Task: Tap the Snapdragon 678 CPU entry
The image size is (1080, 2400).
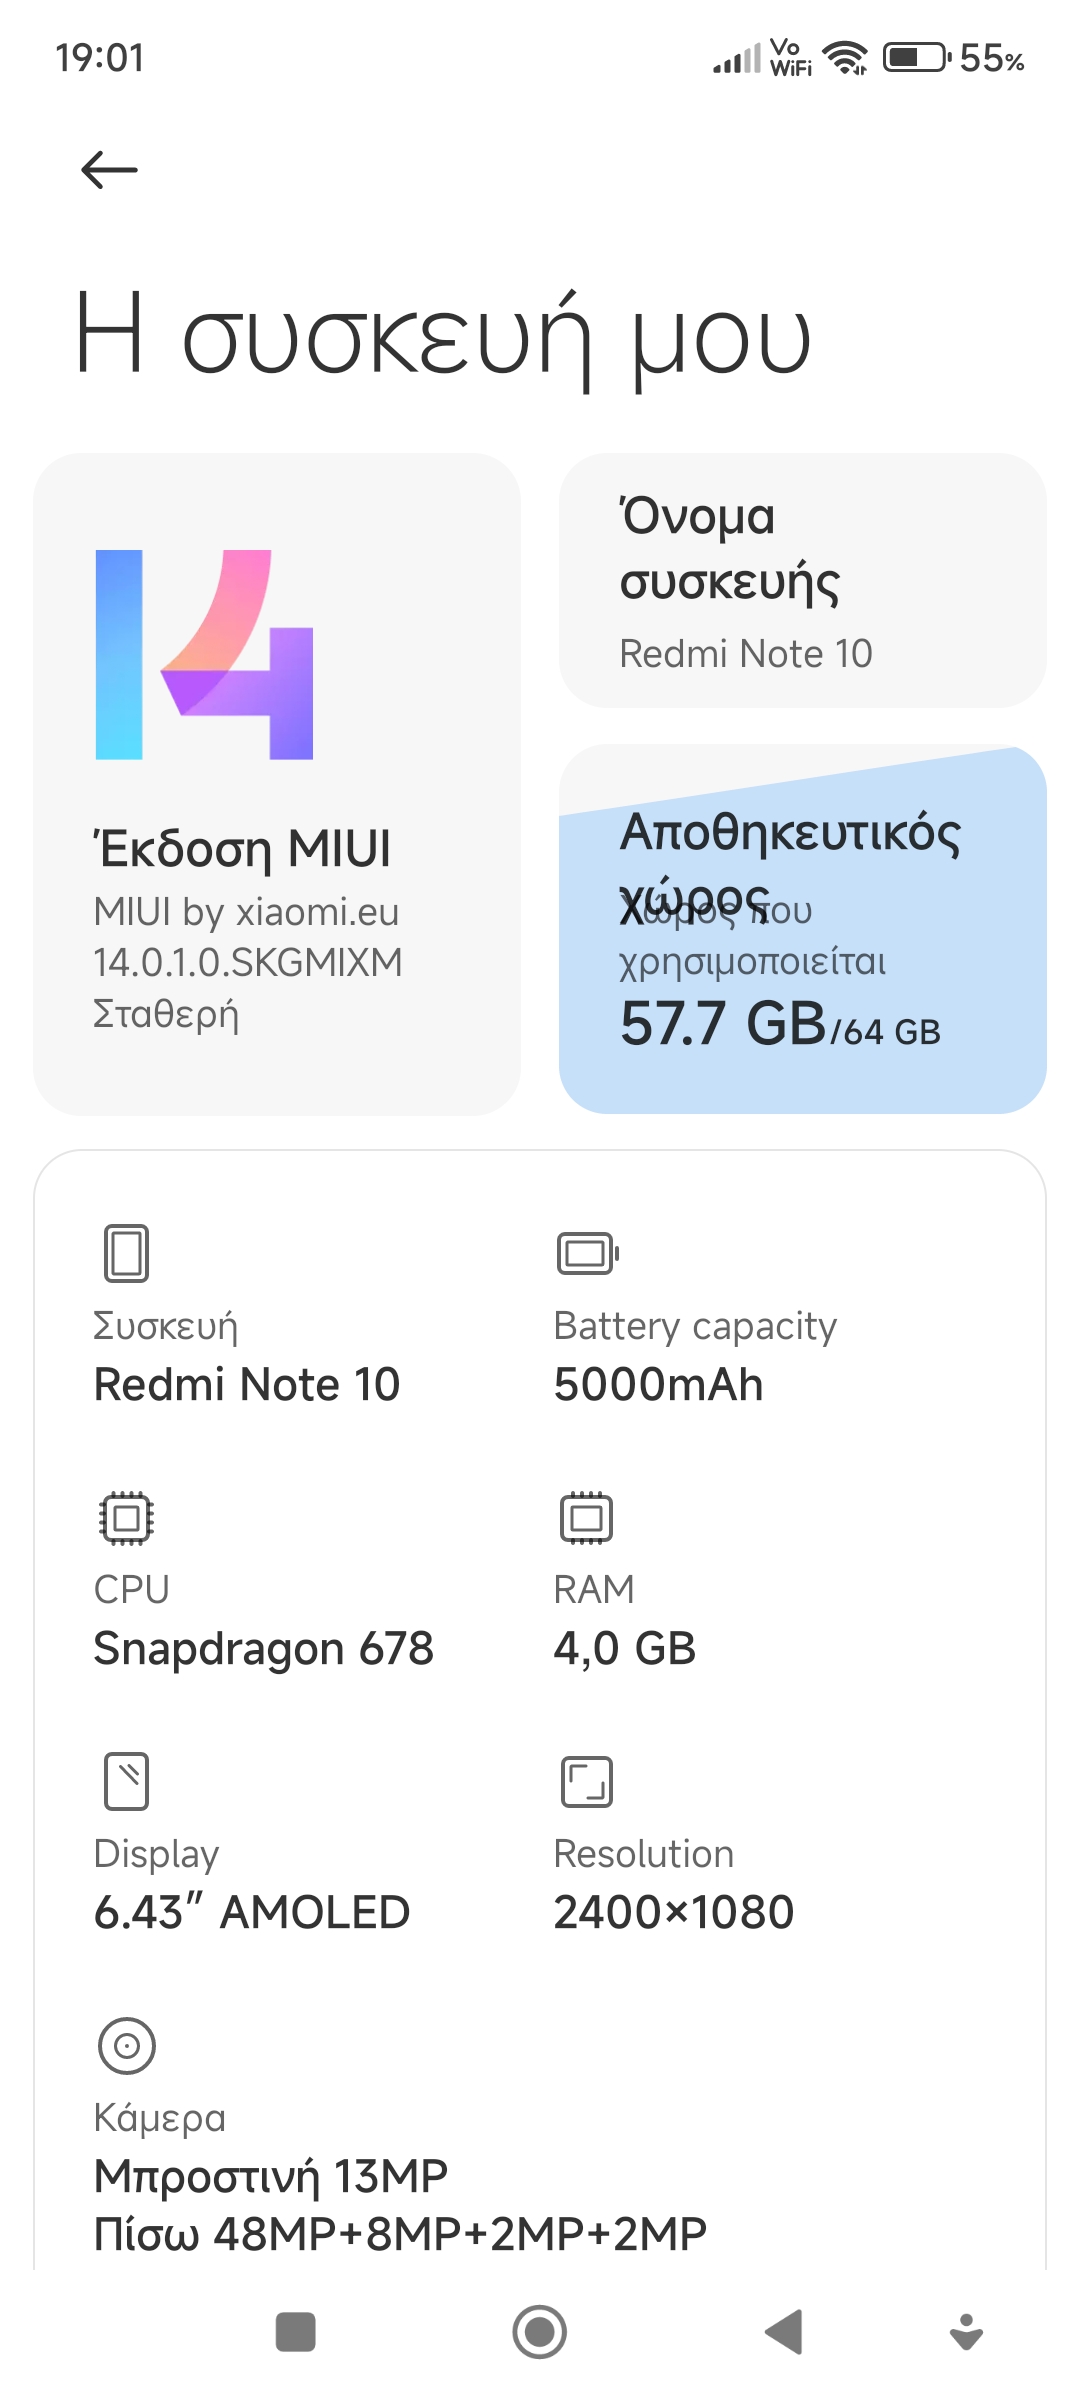Action: pyautogui.click(x=264, y=1648)
